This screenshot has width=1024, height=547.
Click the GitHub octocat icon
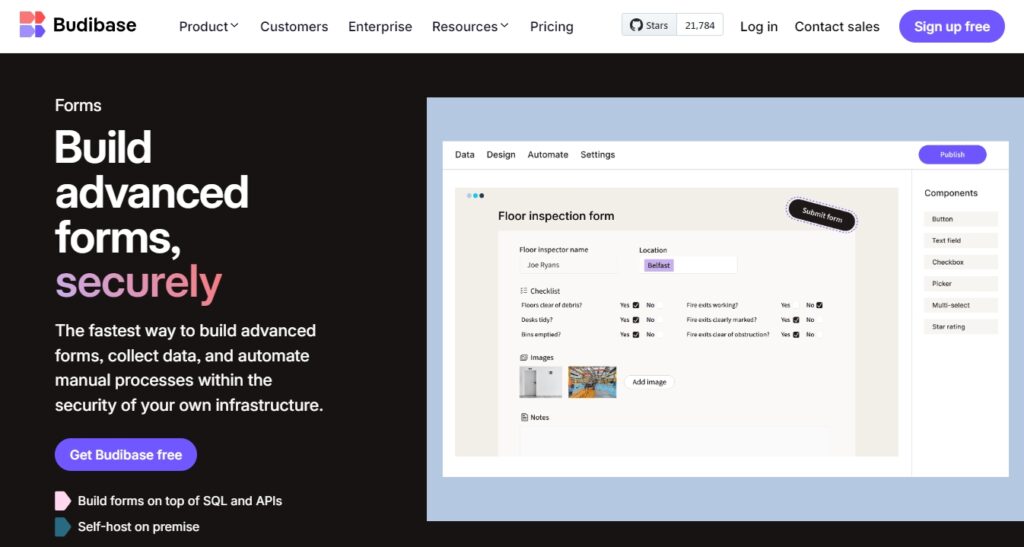coord(636,25)
